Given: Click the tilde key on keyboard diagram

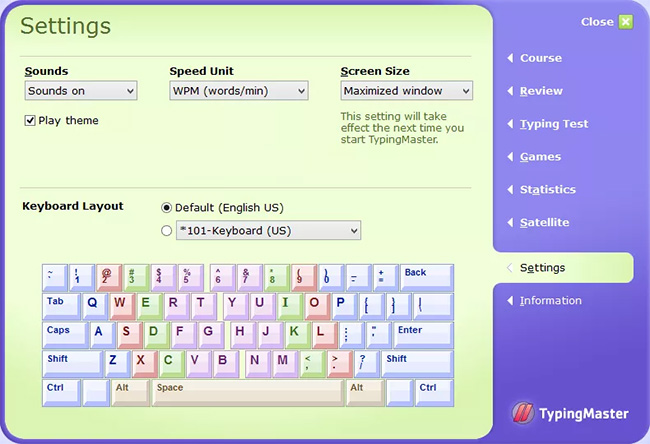Looking at the screenshot, I should (x=55, y=277).
